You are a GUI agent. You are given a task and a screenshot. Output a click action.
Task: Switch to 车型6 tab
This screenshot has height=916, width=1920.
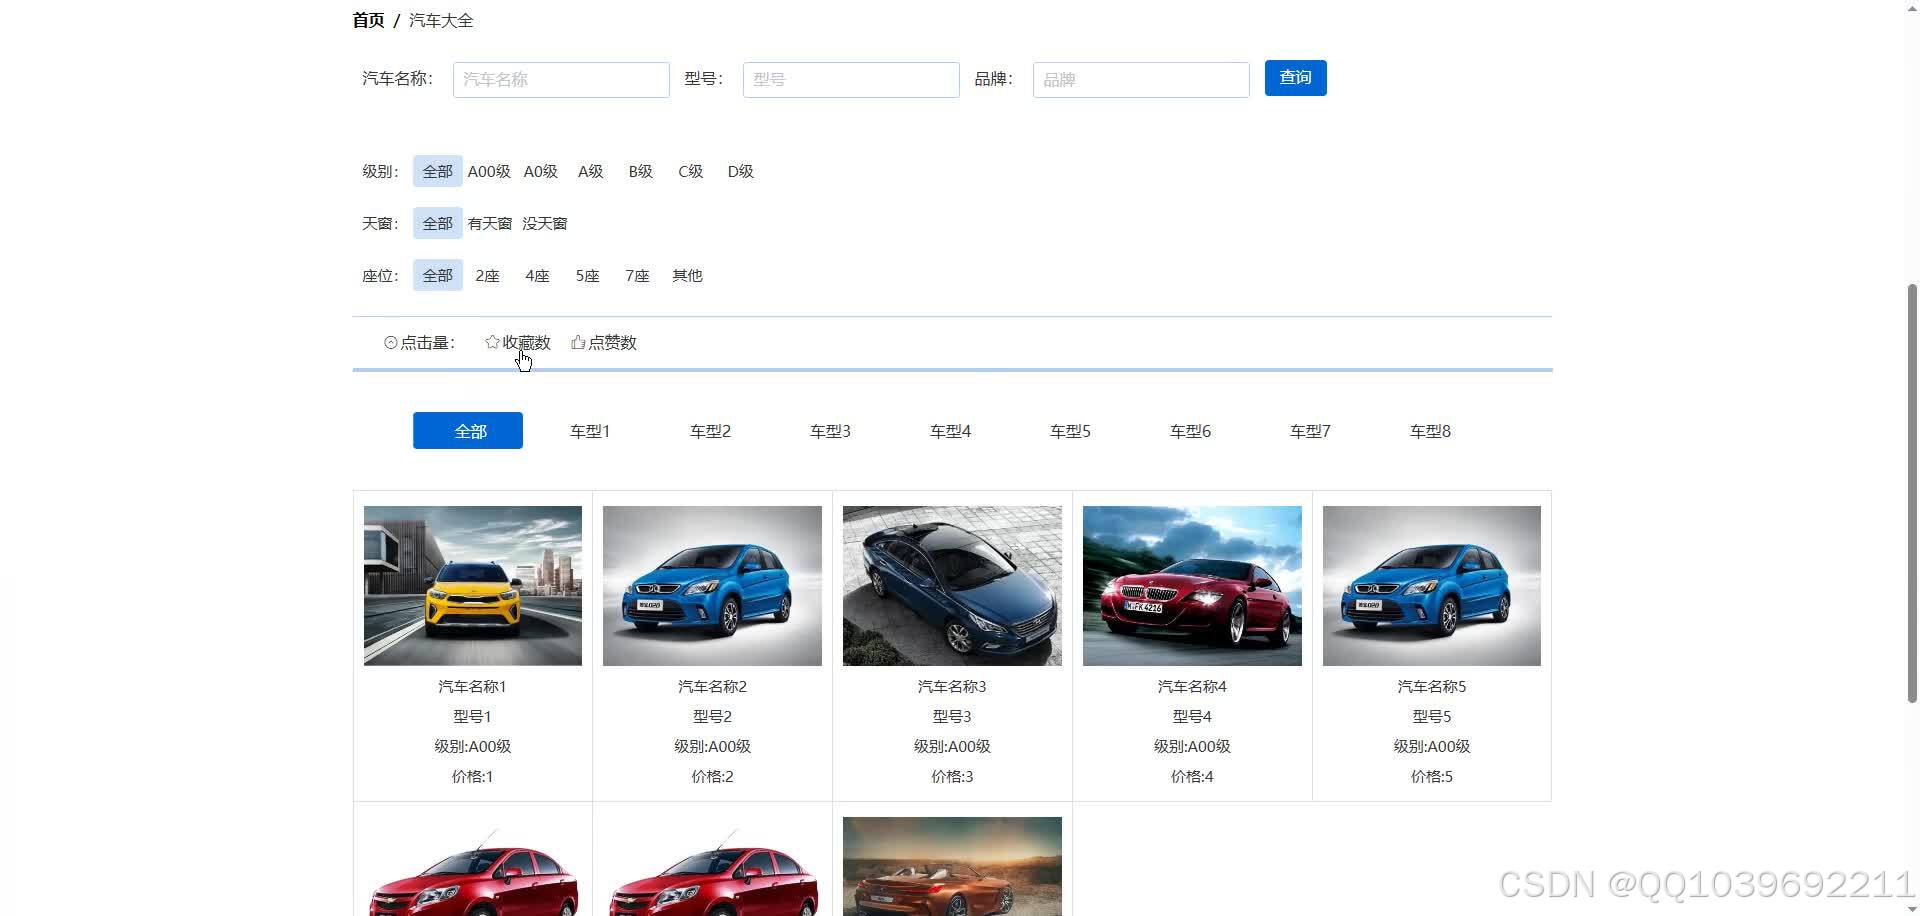(1190, 431)
